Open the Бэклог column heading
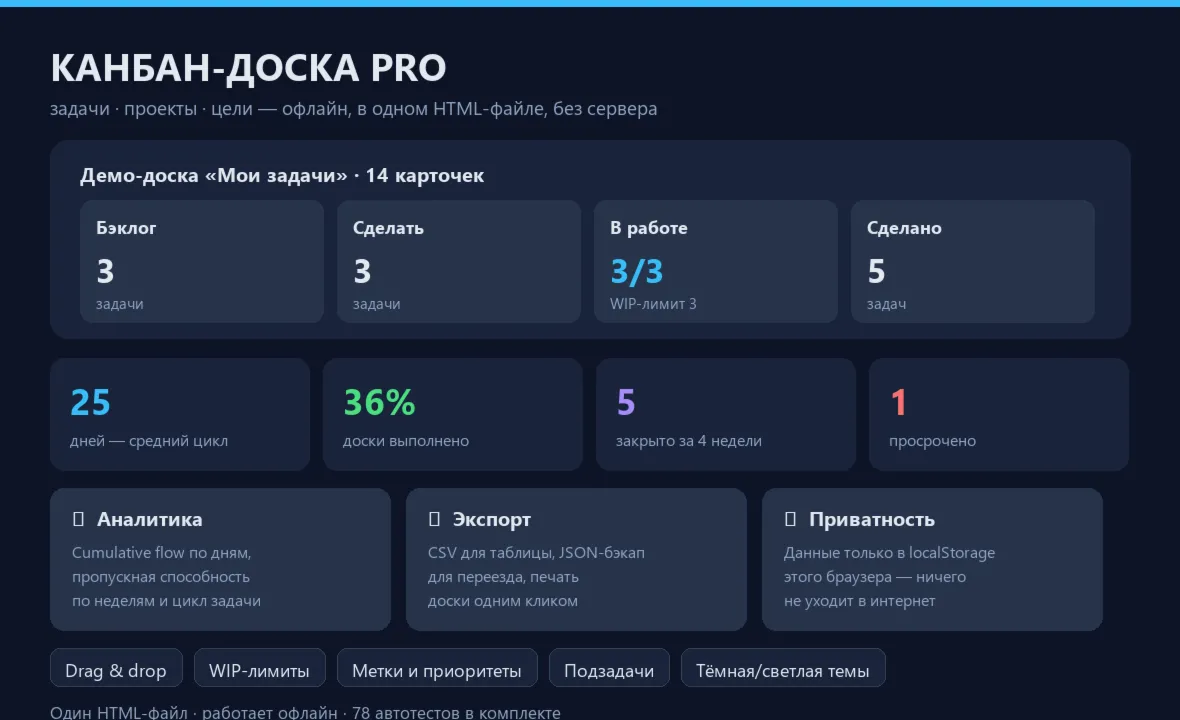This screenshot has height=720, width=1180. (126, 228)
